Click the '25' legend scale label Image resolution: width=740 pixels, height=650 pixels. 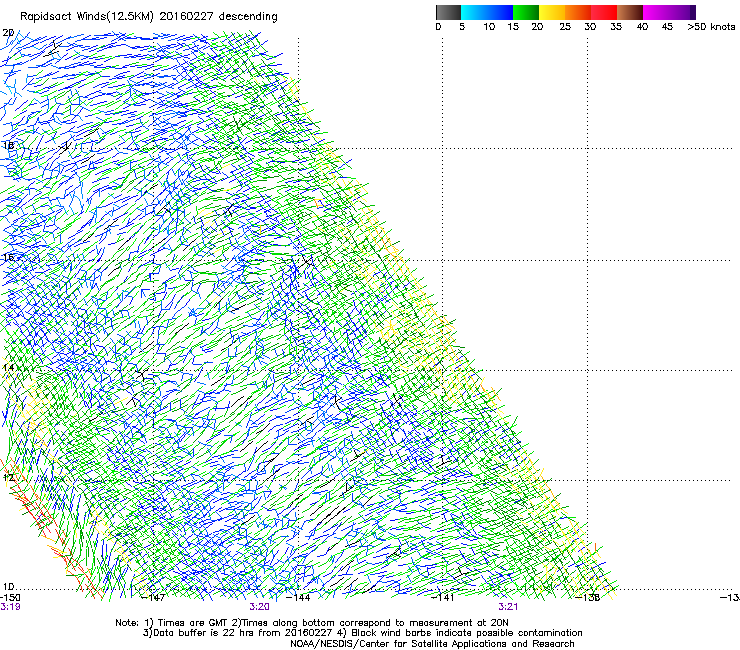(x=565, y=27)
